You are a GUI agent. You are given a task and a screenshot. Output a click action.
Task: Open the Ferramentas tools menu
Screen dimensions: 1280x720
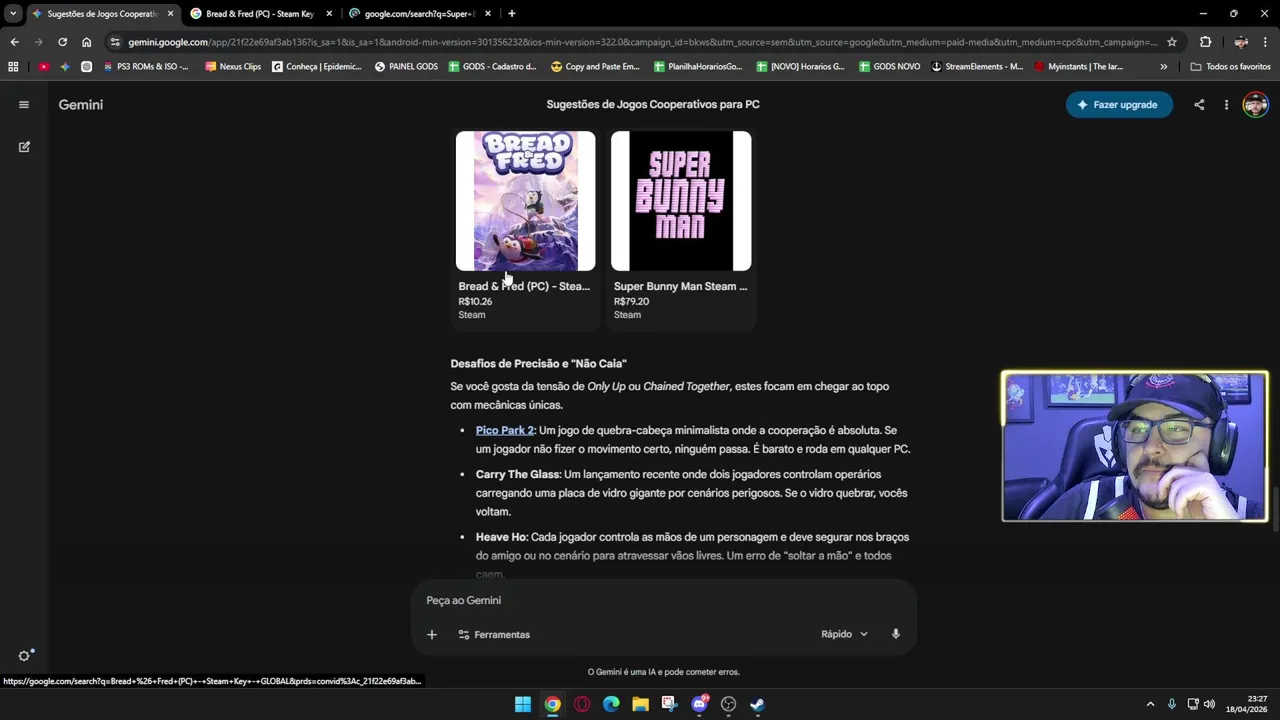click(x=494, y=634)
